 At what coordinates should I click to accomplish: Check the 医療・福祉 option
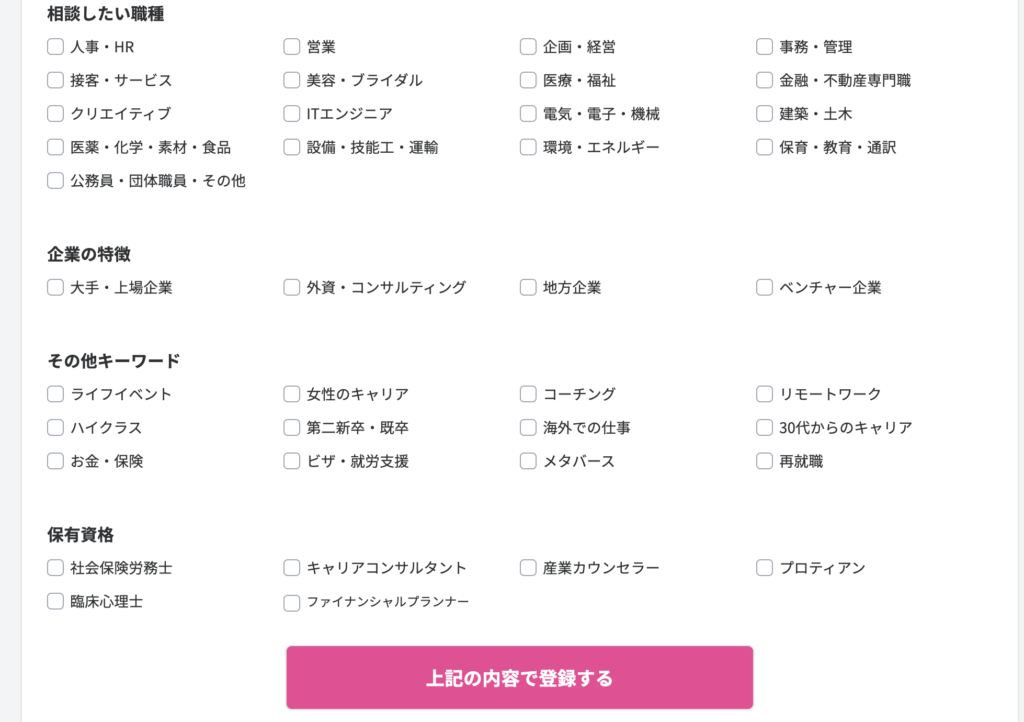click(x=528, y=81)
